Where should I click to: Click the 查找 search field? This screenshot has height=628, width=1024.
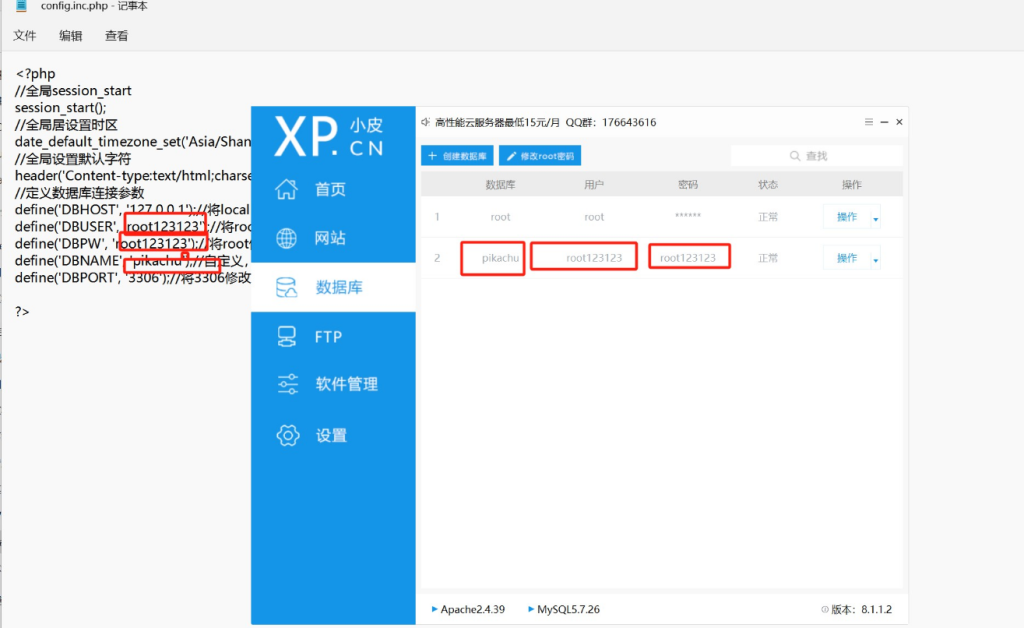coord(816,156)
